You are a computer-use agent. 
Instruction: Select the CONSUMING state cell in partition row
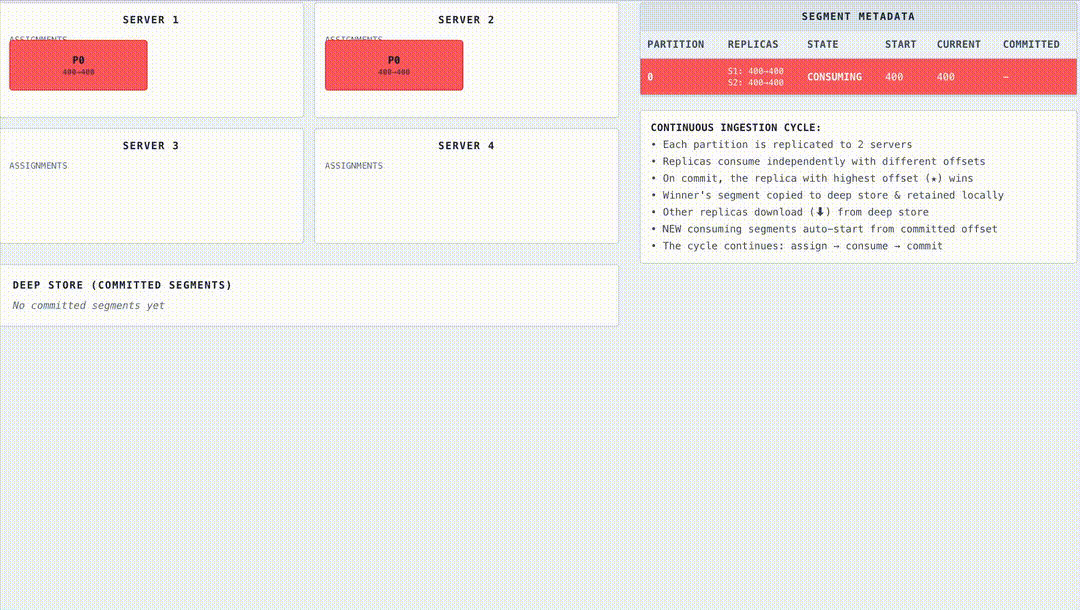tap(834, 77)
